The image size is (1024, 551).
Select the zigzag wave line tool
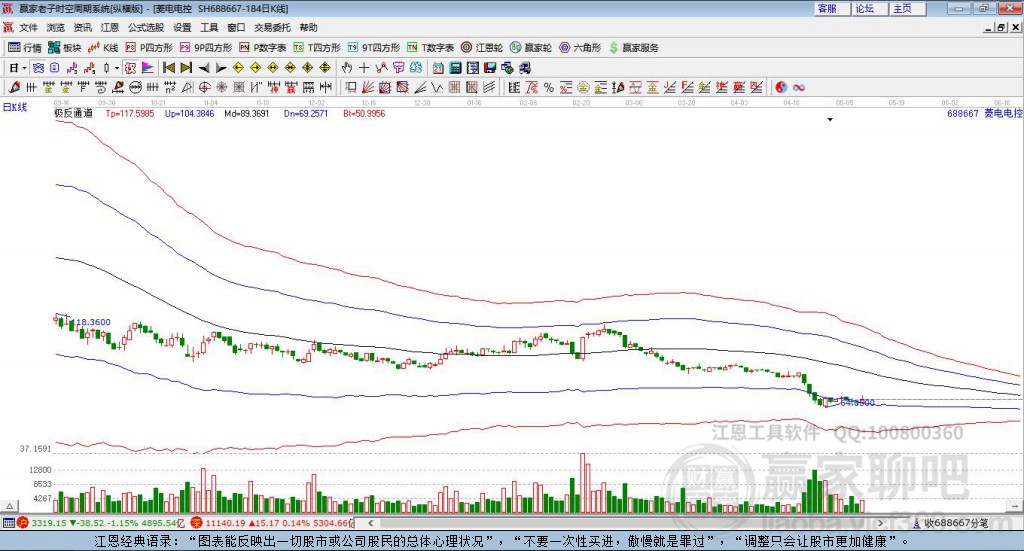(x=437, y=87)
